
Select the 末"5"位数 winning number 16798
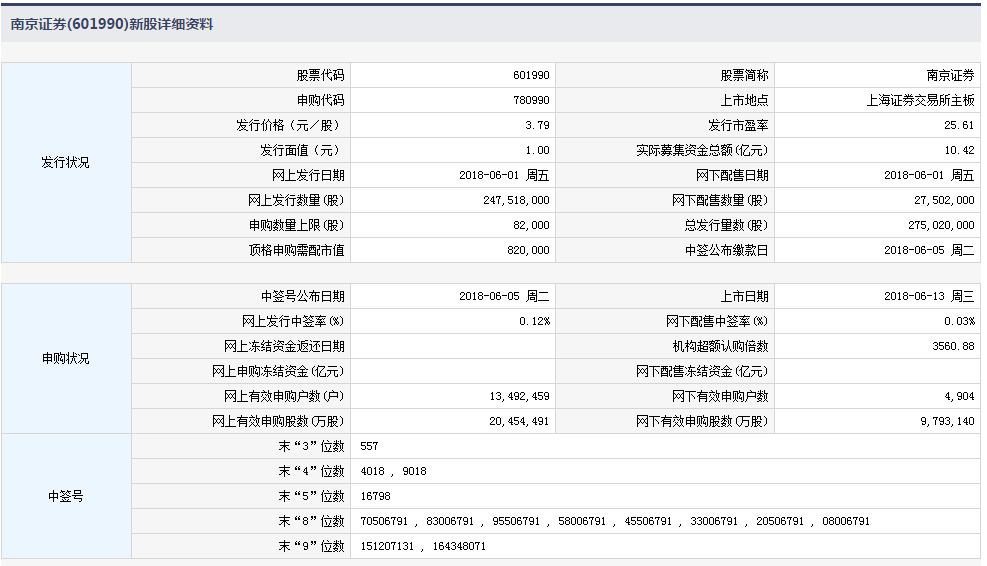tap(373, 496)
